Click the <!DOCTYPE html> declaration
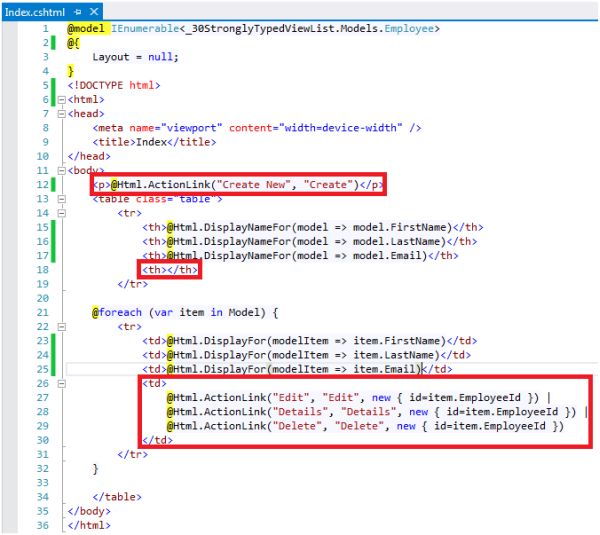The width and height of the screenshot is (600, 535). [114, 85]
